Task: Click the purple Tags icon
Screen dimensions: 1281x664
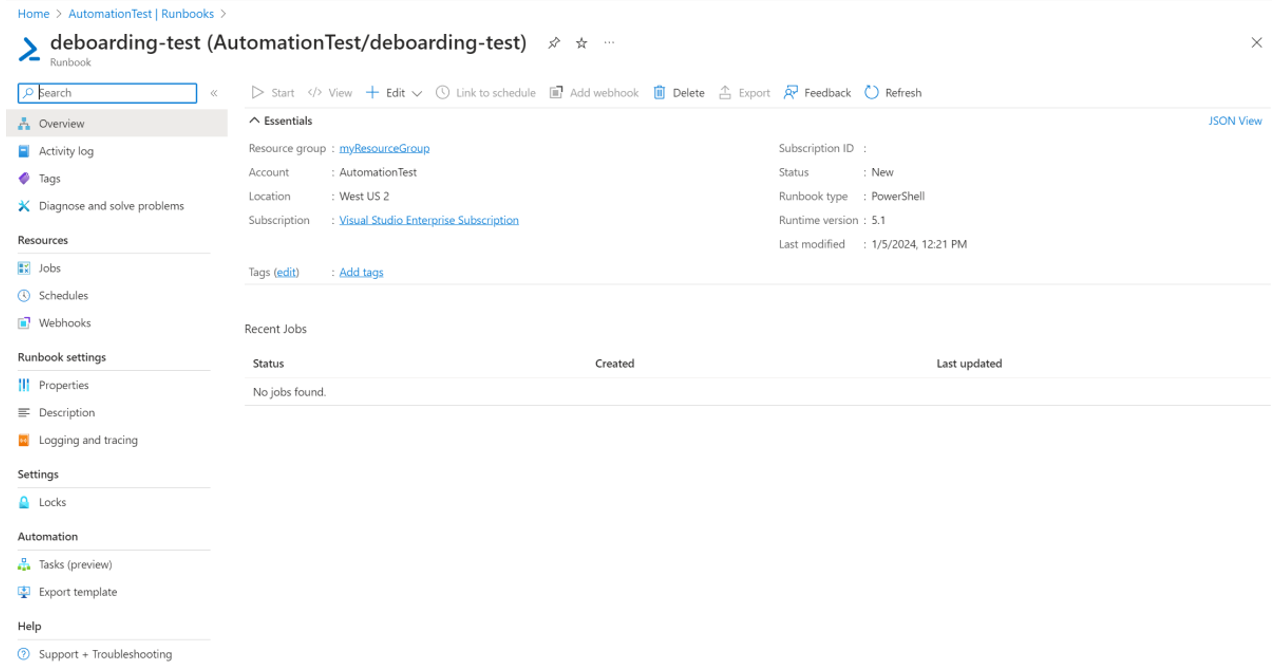Action: (x=24, y=178)
